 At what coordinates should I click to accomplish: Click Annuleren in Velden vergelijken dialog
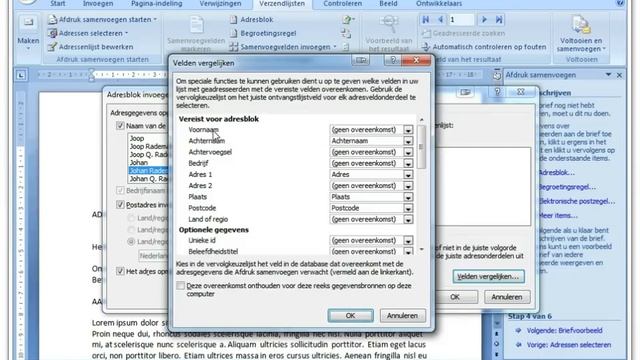402,316
